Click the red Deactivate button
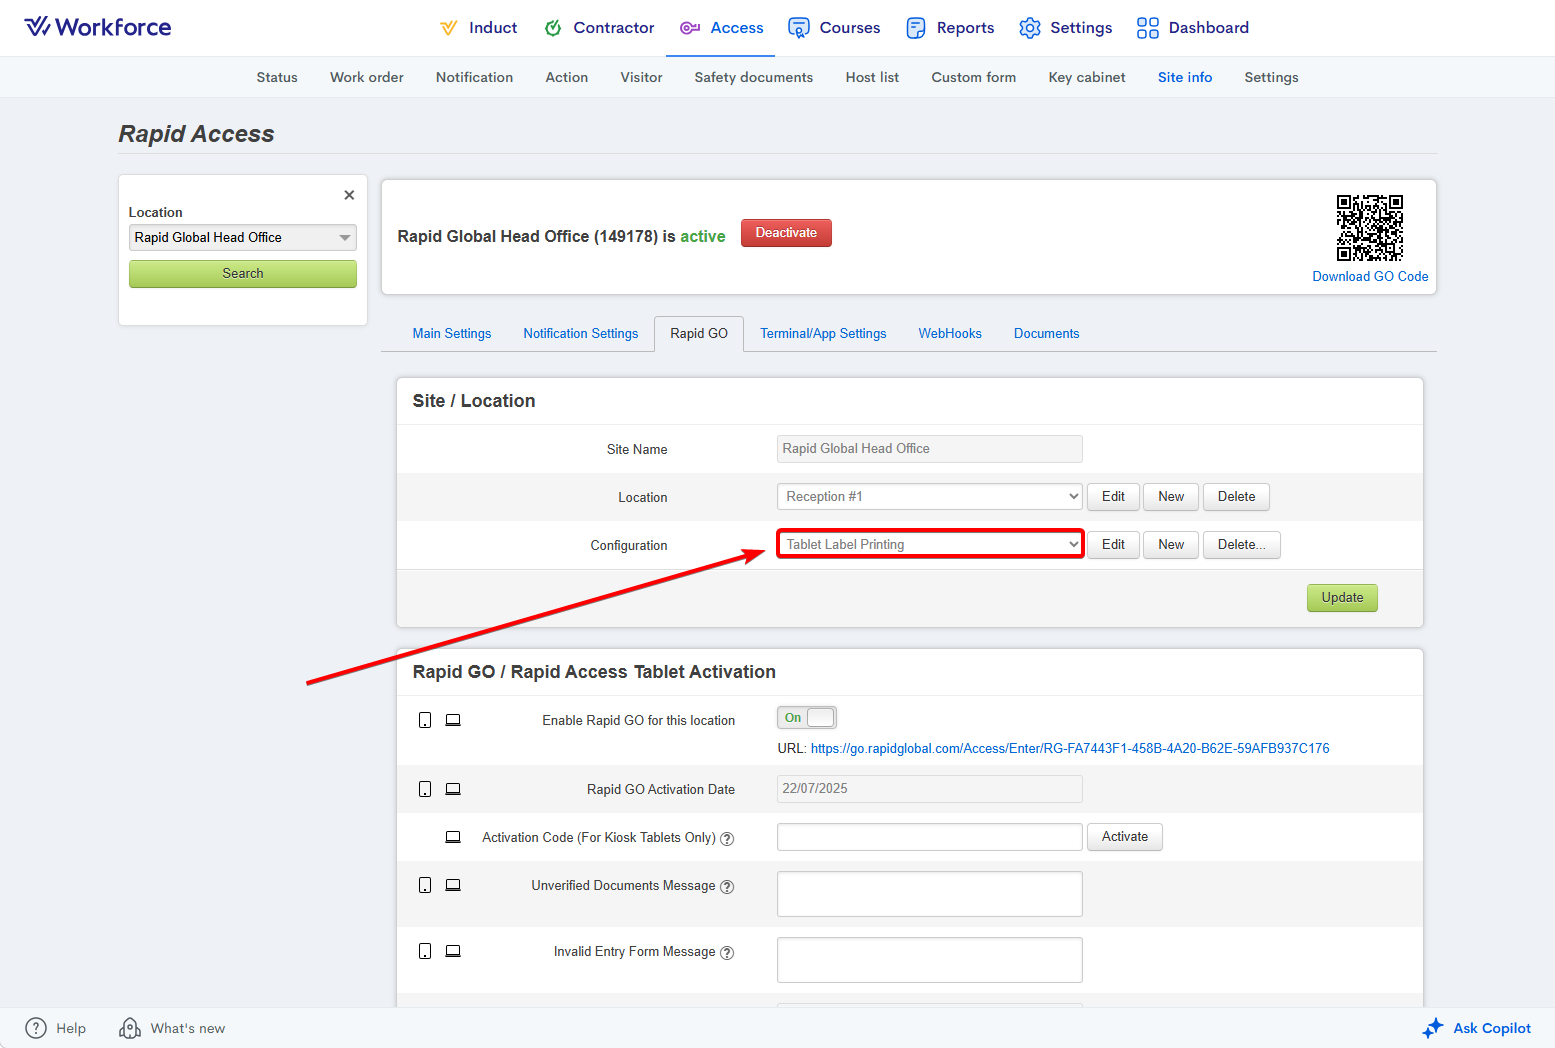 [786, 233]
